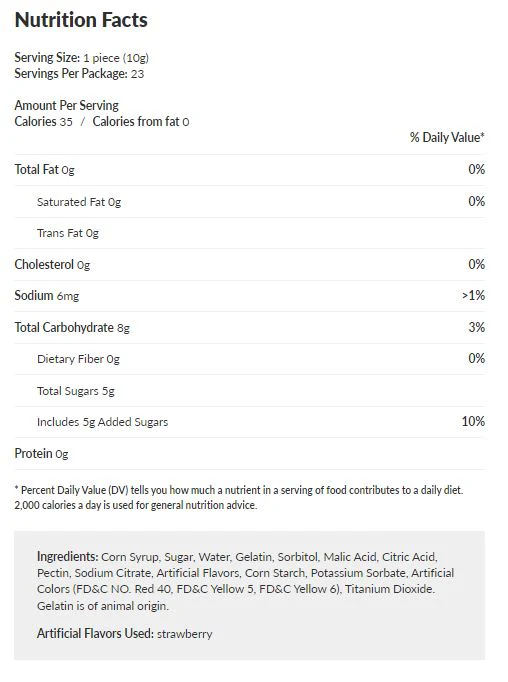Select the Total Fat 0g row

(x=249, y=170)
